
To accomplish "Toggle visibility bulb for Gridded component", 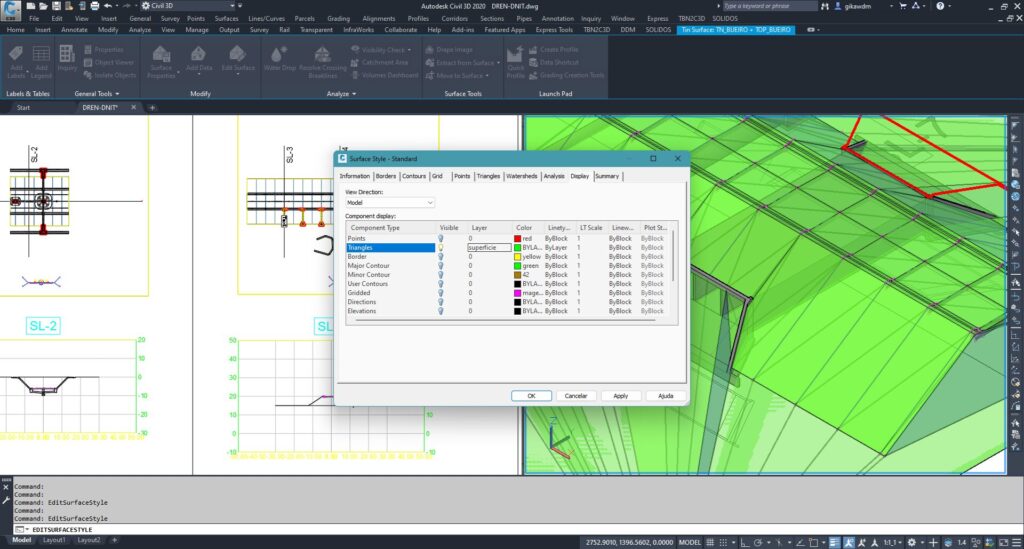I will click(x=441, y=293).
